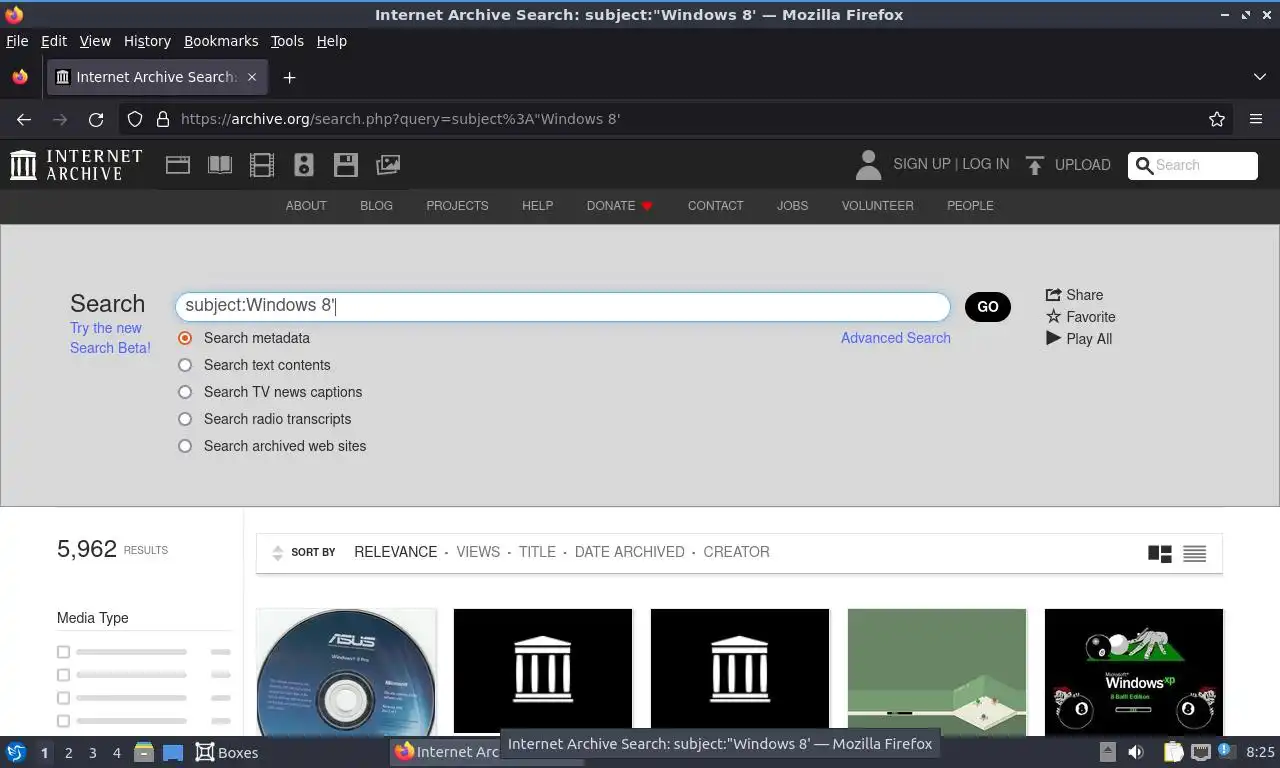
Task: Select Search text contents option
Action: [185, 365]
